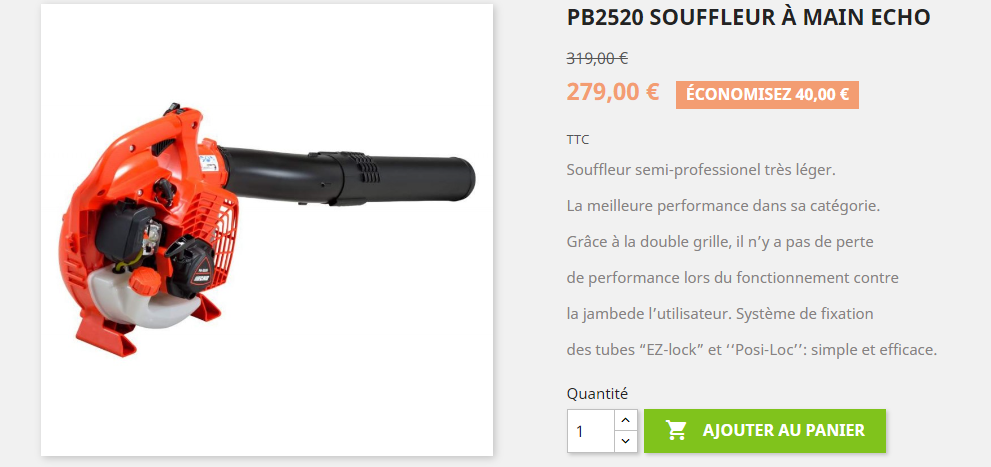The height and width of the screenshot is (467, 991).
Task: Click the crossed-out 319,00 € price
Action: click(x=597, y=59)
